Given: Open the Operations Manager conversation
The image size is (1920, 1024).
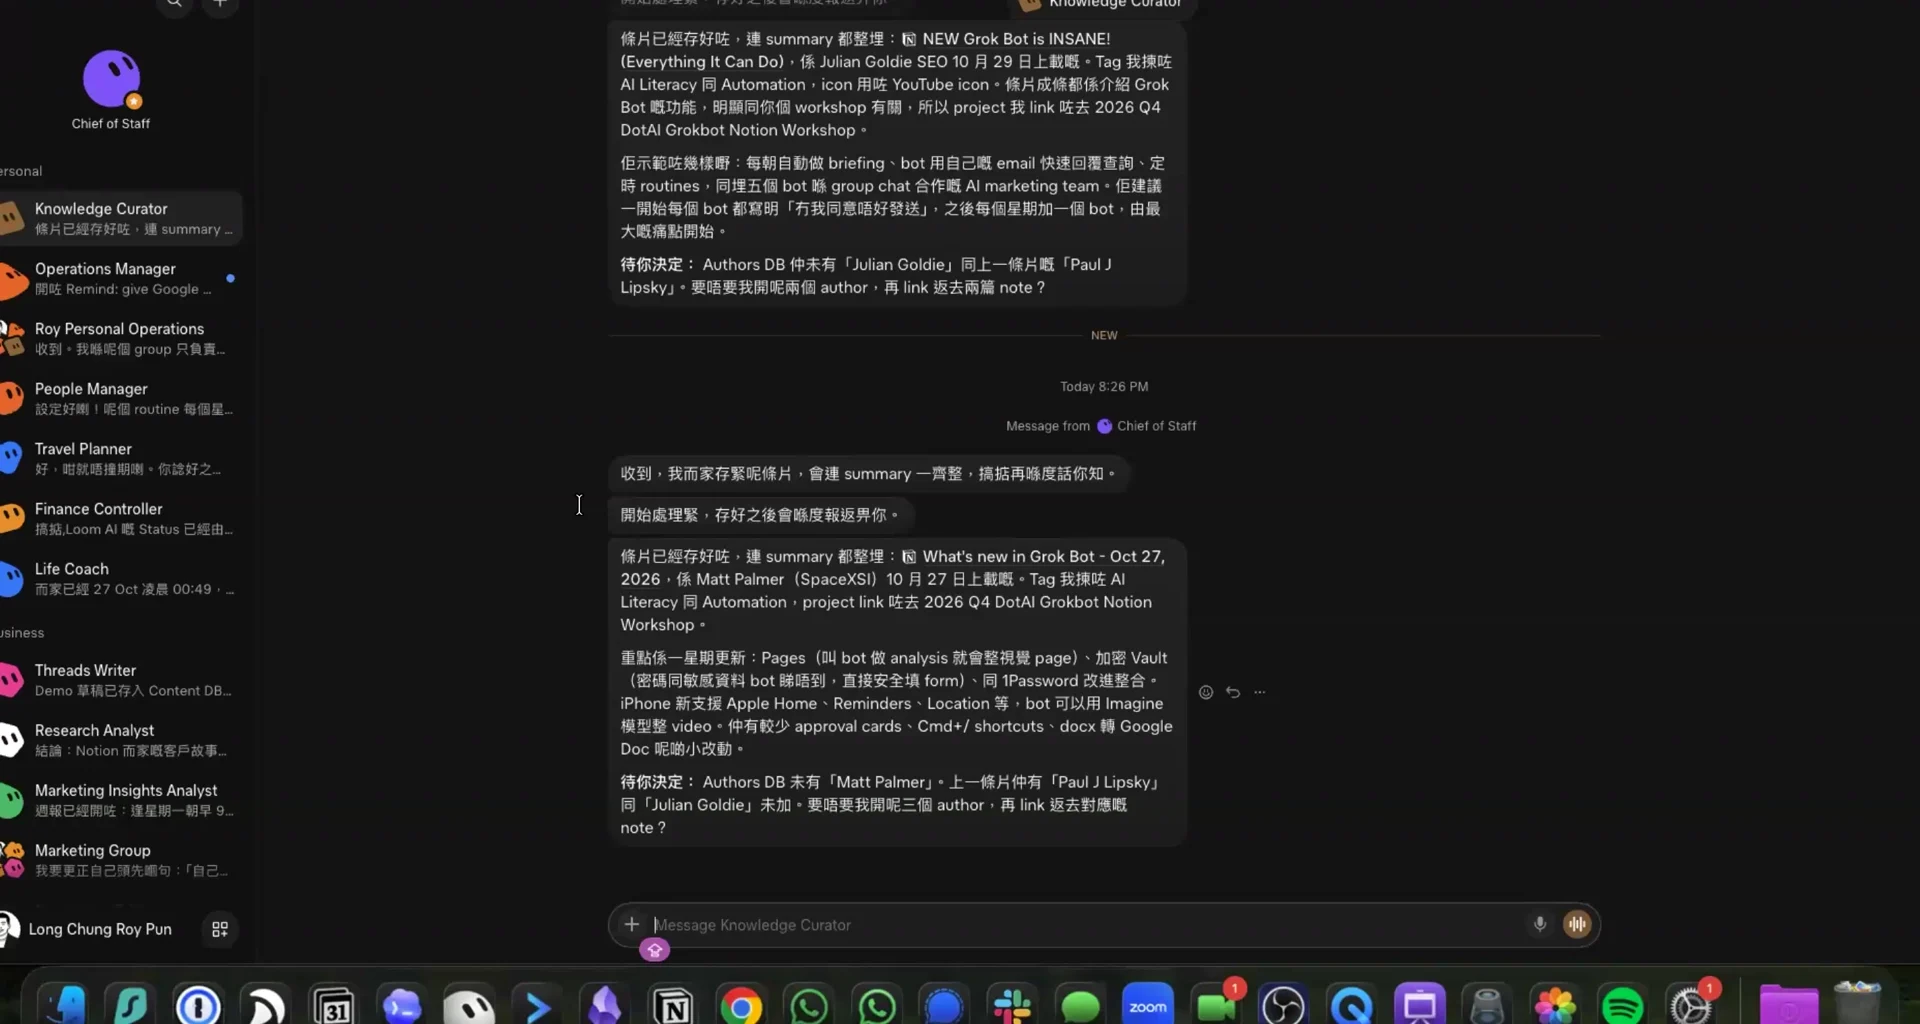Looking at the screenshot, I should (x=121, y=278).
